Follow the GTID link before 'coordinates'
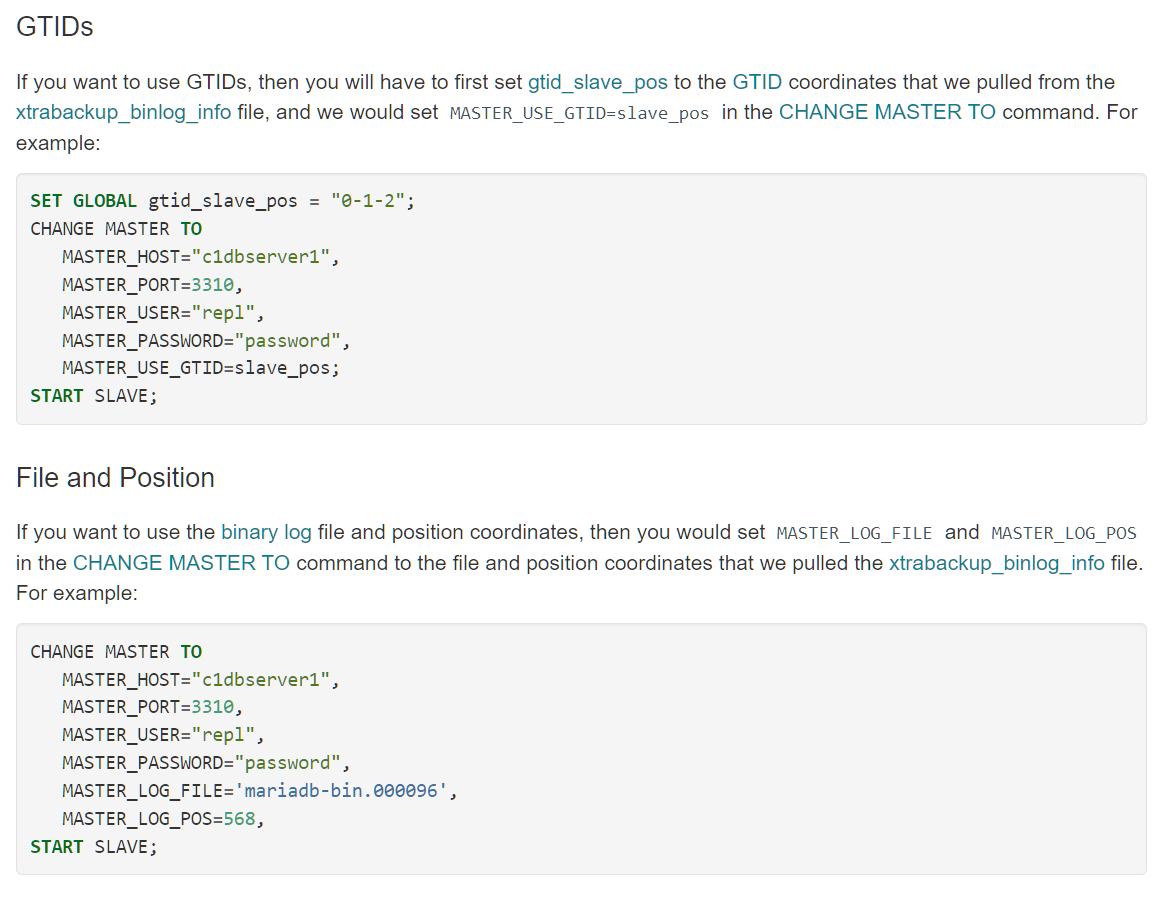 (756, 82)
